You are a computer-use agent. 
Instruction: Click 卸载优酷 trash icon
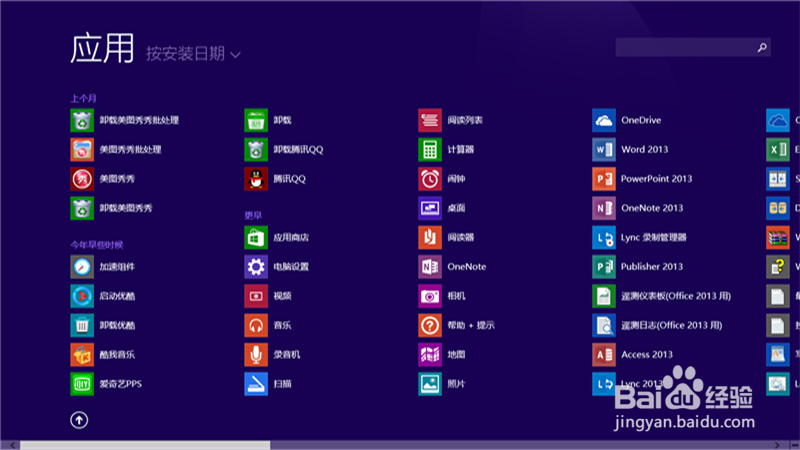click(x=82, y=326)
